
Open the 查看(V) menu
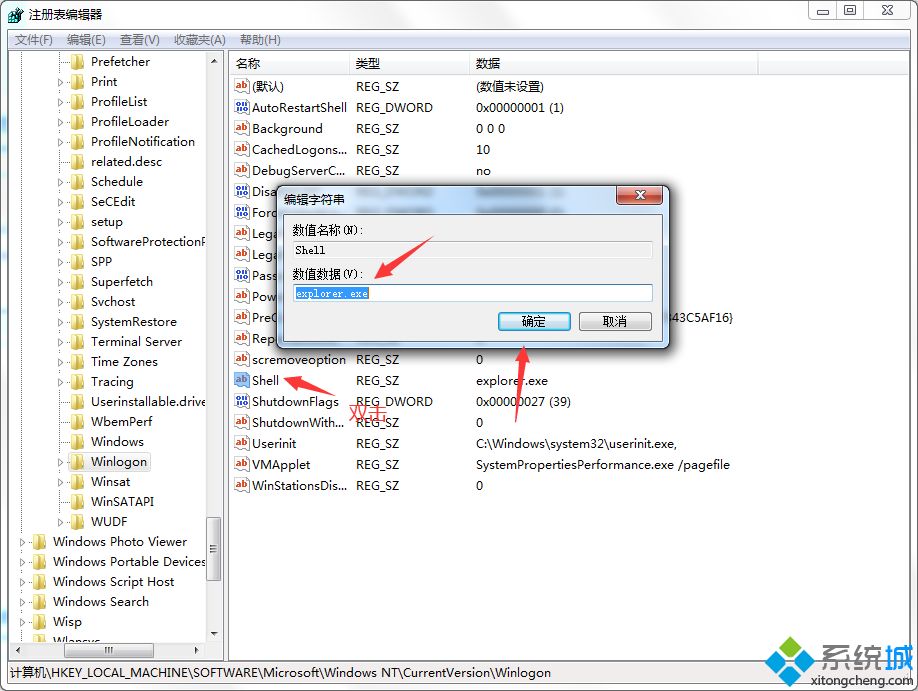click(139, 40)
